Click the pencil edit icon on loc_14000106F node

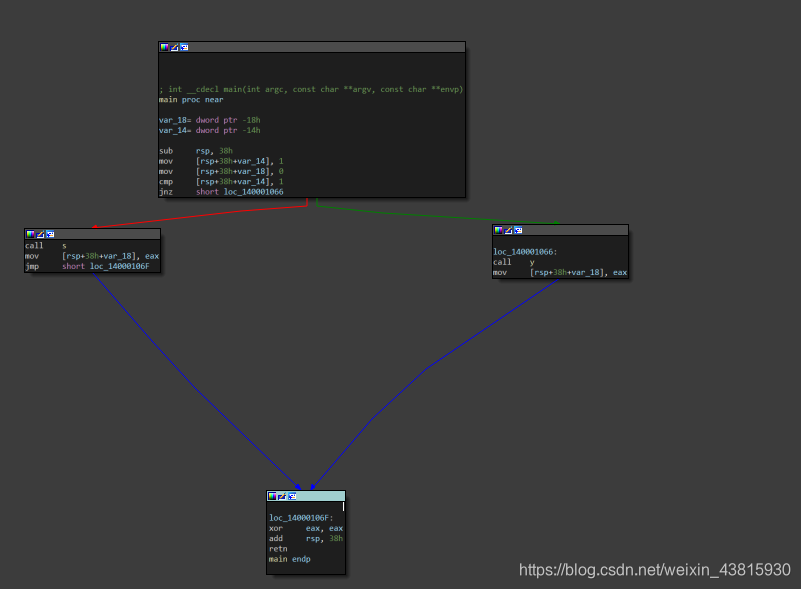282,496
